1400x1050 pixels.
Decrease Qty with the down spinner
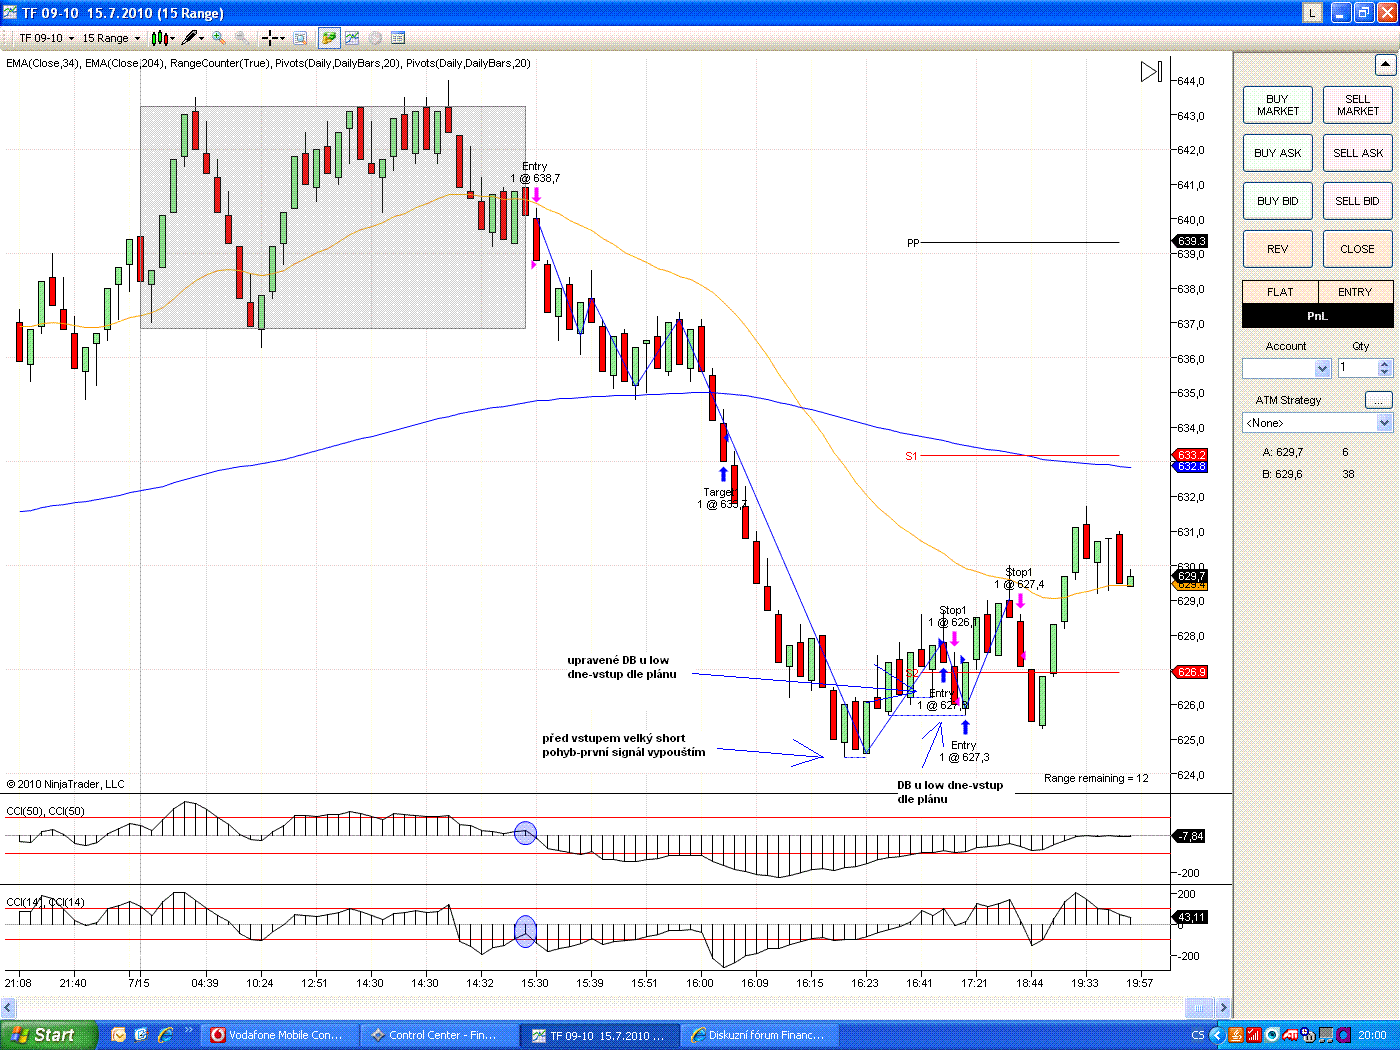point(1385,373)
